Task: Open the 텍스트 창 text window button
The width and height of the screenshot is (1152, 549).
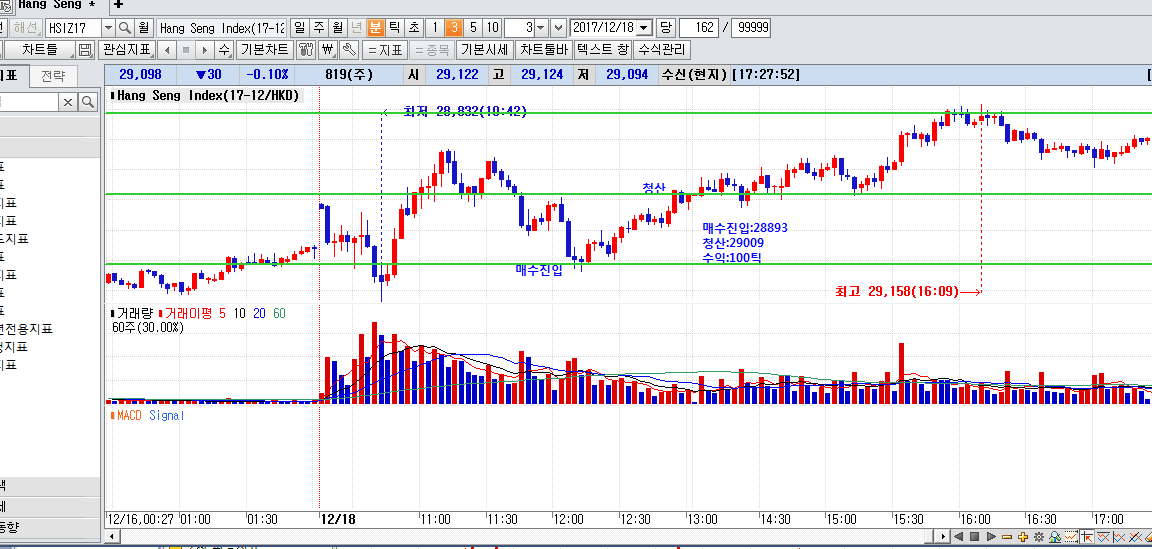Action: (x=602, y=50)
